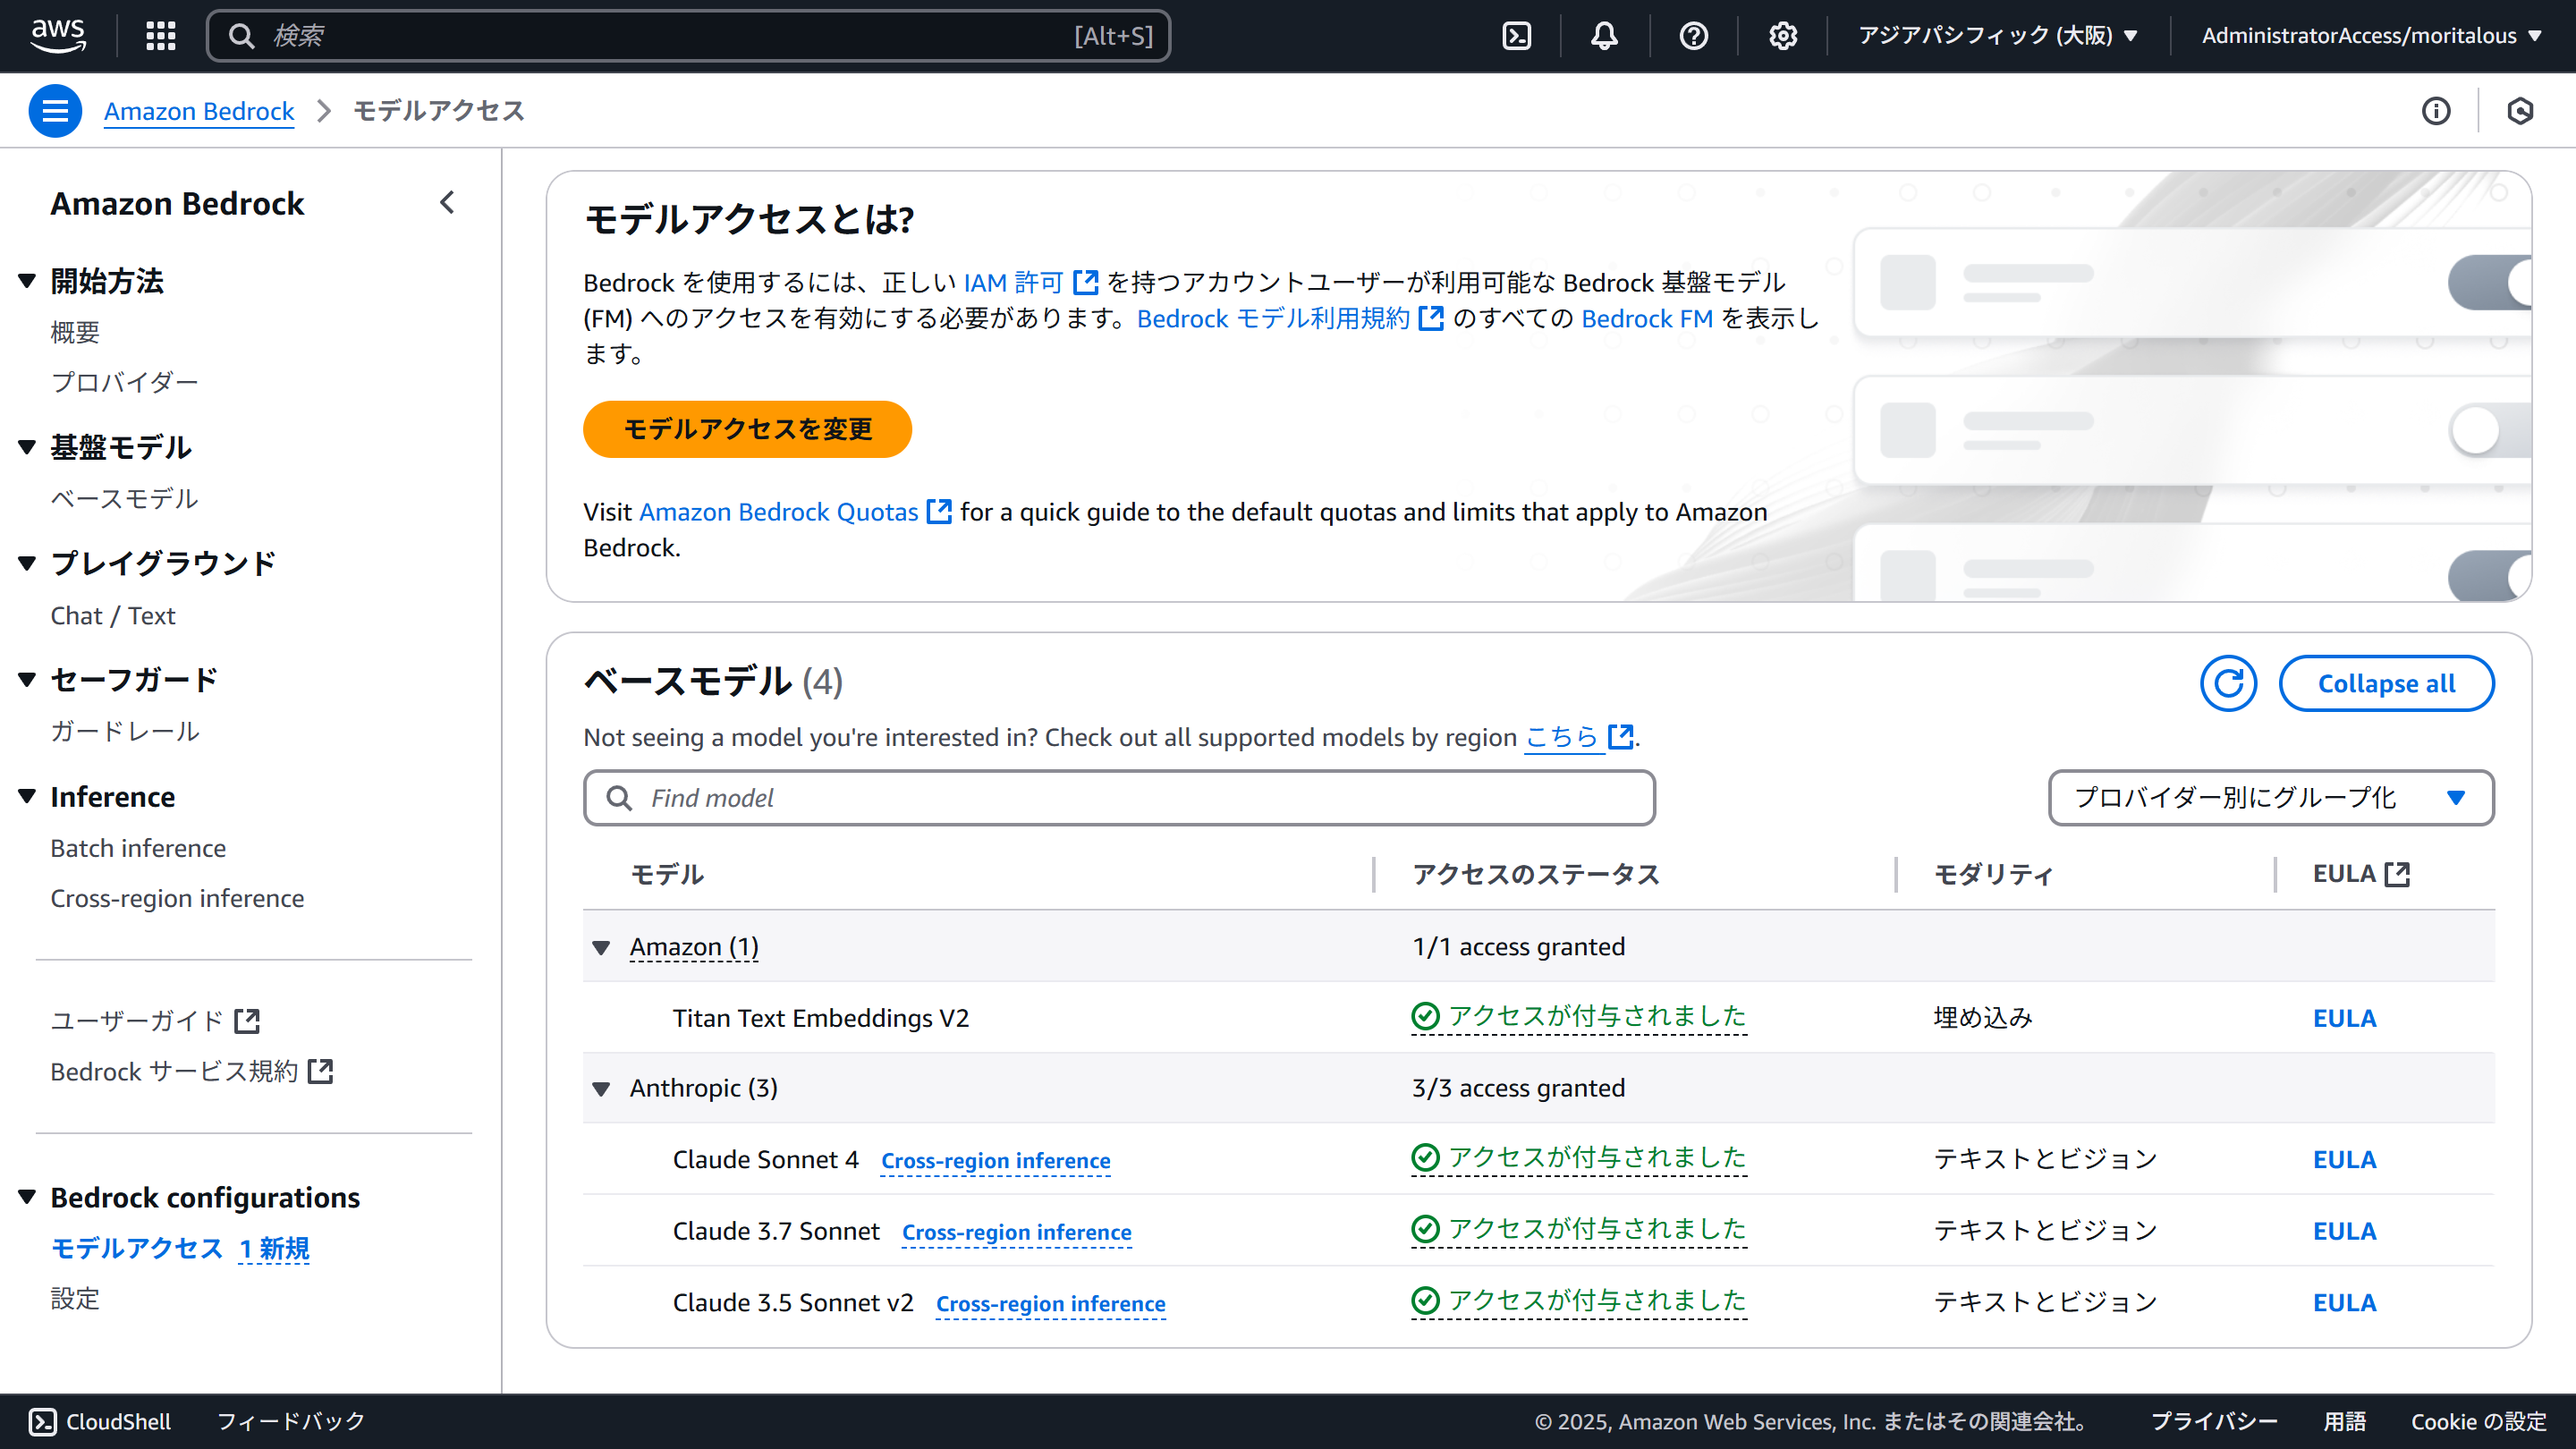
Task: Click the top AWS search box
Action: [x=688, y=36]
